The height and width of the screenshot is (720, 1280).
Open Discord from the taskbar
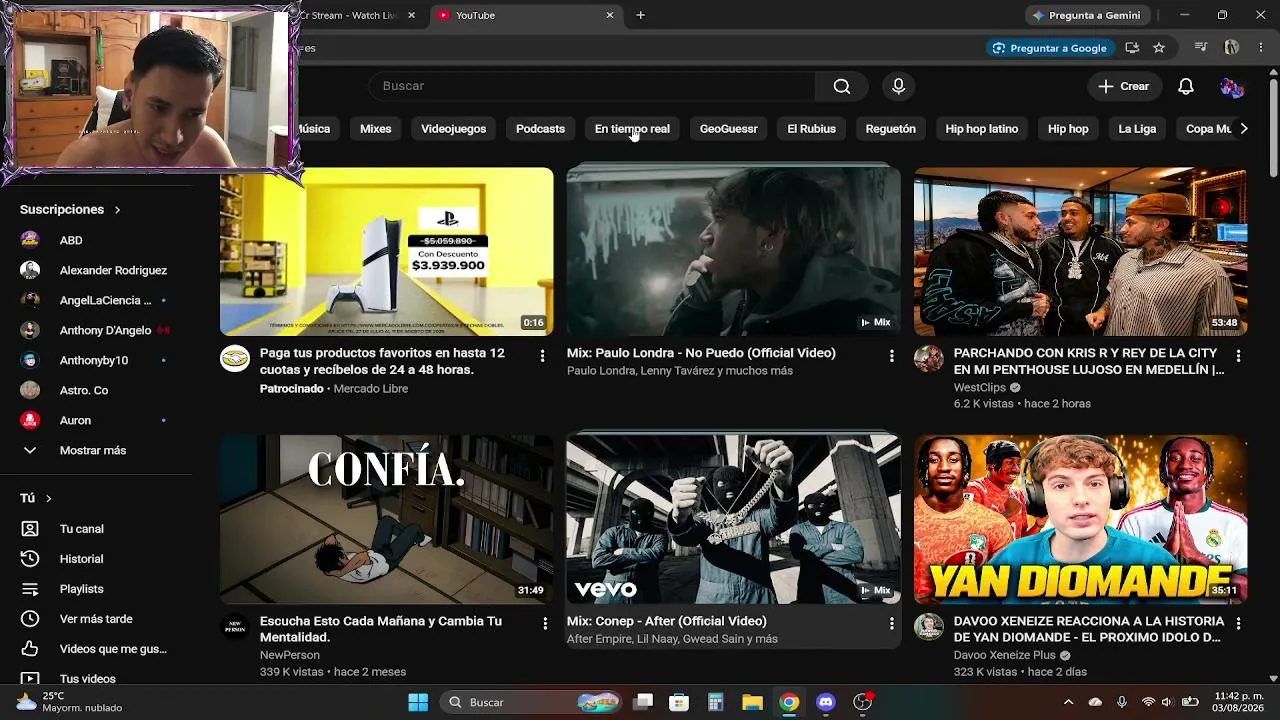(825, 702)
